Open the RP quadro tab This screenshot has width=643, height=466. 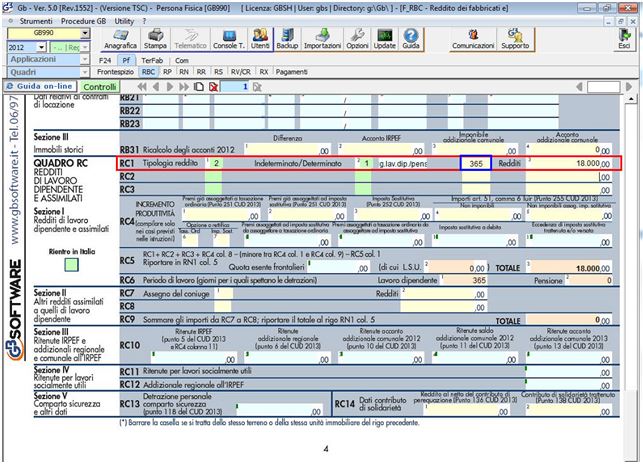tap(167, 72)
